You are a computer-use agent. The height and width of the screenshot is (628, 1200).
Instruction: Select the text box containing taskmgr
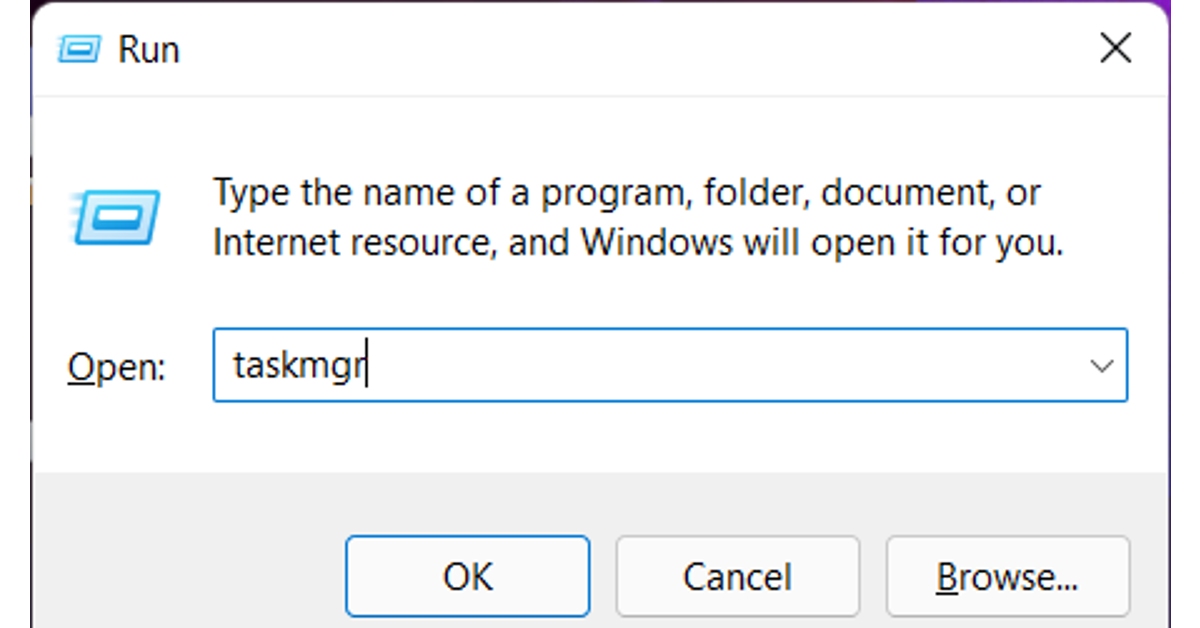tap(600, 364)
